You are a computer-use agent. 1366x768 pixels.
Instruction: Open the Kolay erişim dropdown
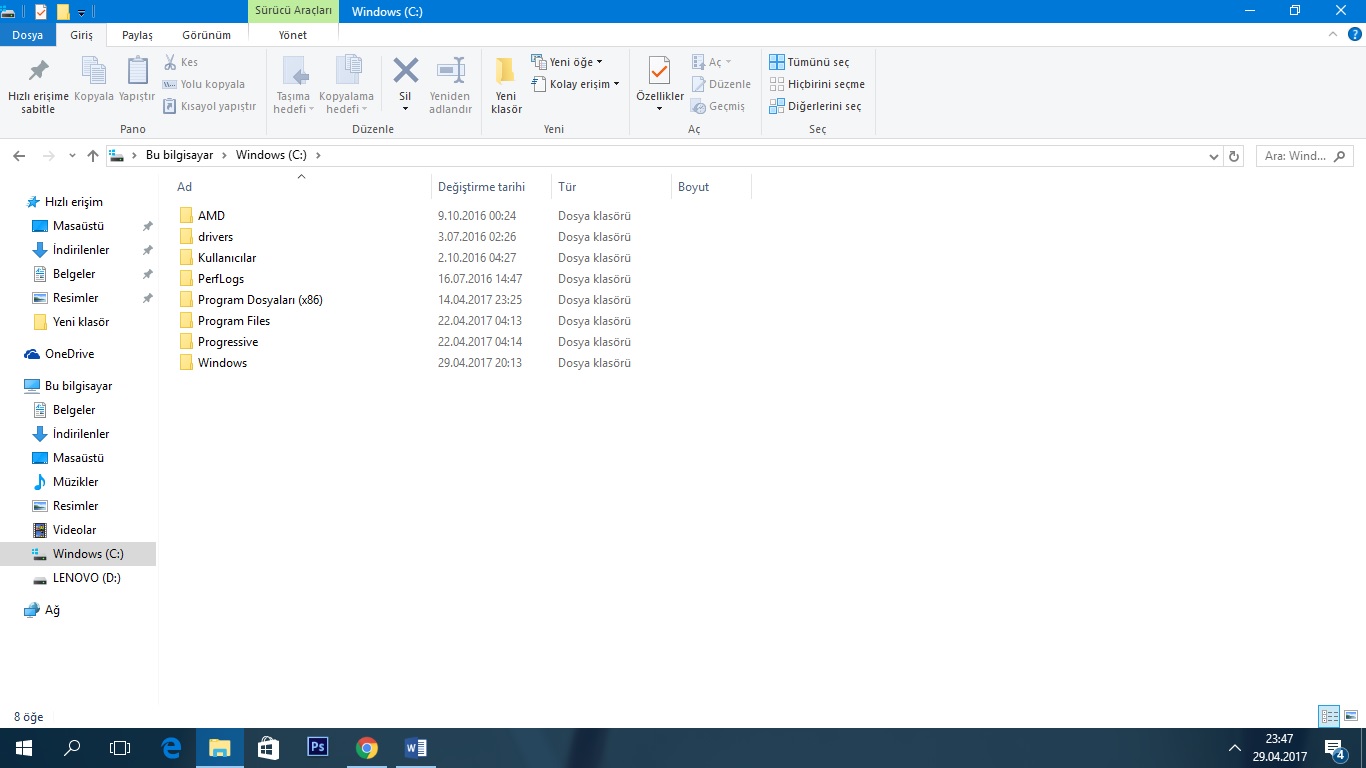click(576, 84)
